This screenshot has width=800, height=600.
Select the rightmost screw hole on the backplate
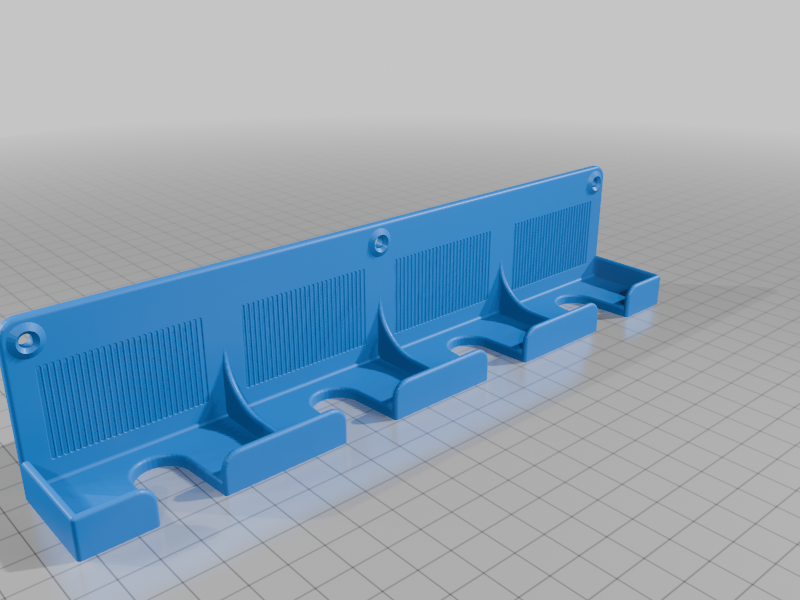pyautogui.click(x=595, y=183)
